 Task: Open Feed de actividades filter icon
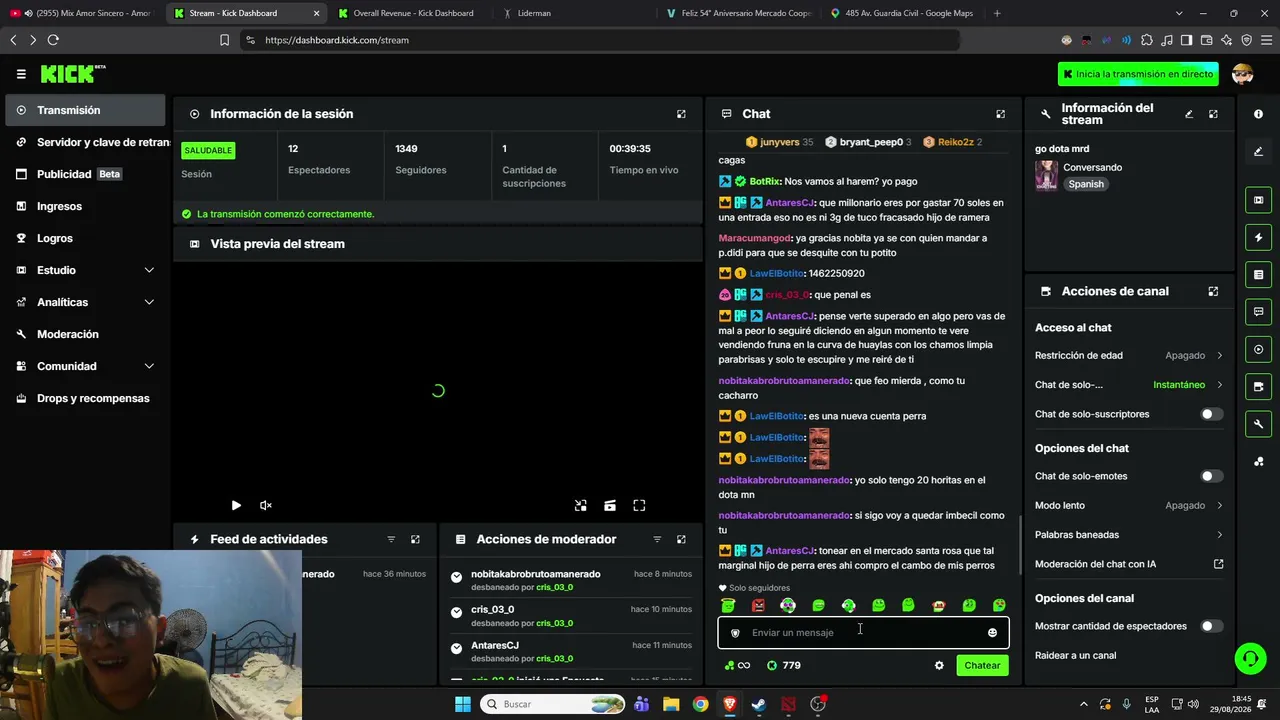tap(391, 539)
